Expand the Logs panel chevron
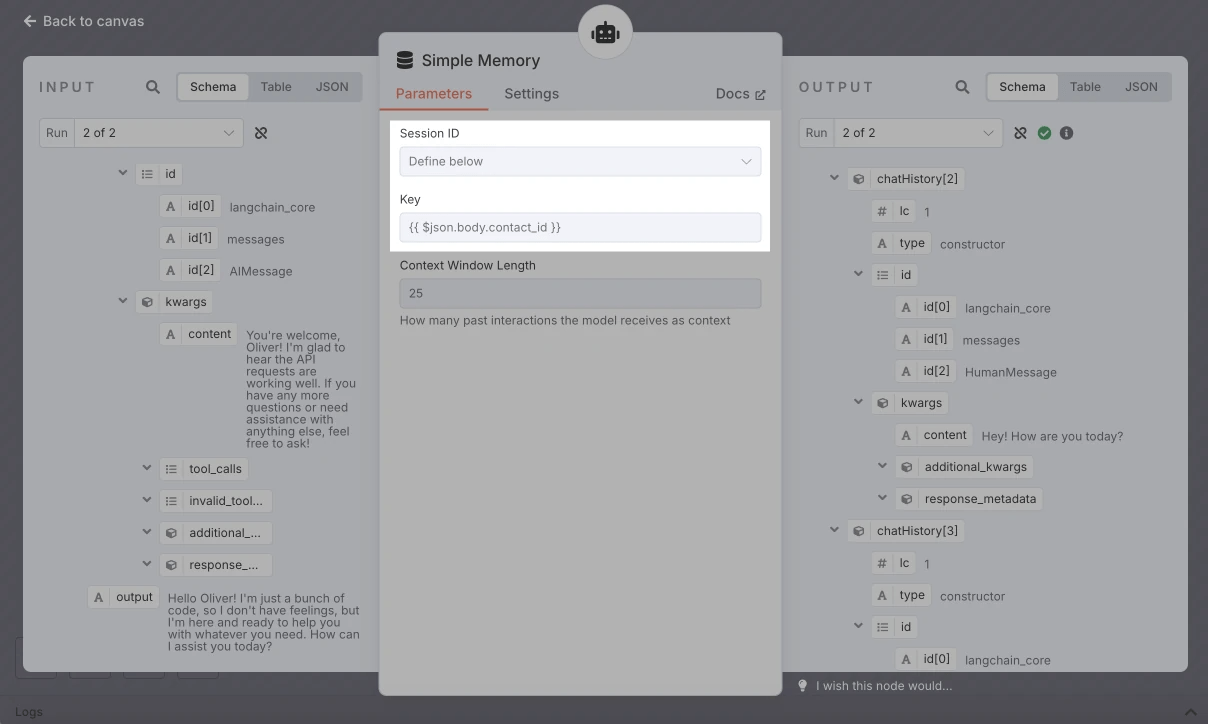 [1190, 712]
